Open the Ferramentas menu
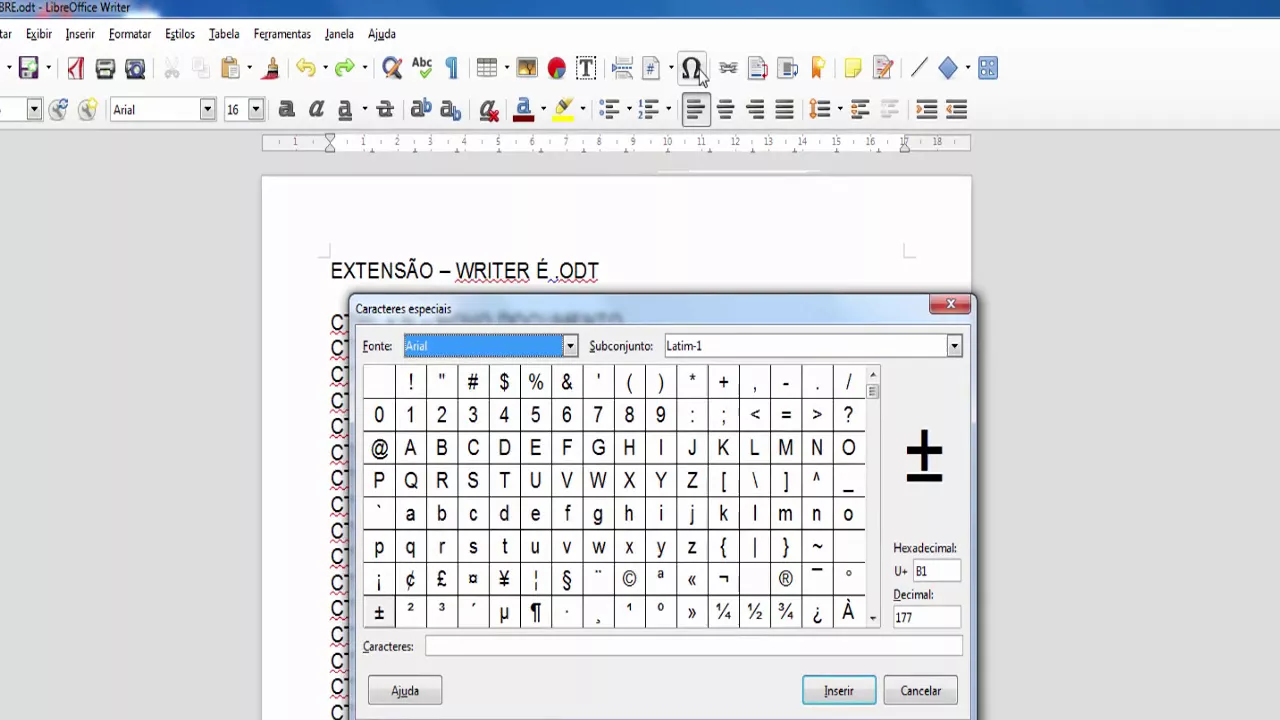This screenshot has width=1280, height=720. 282,34
